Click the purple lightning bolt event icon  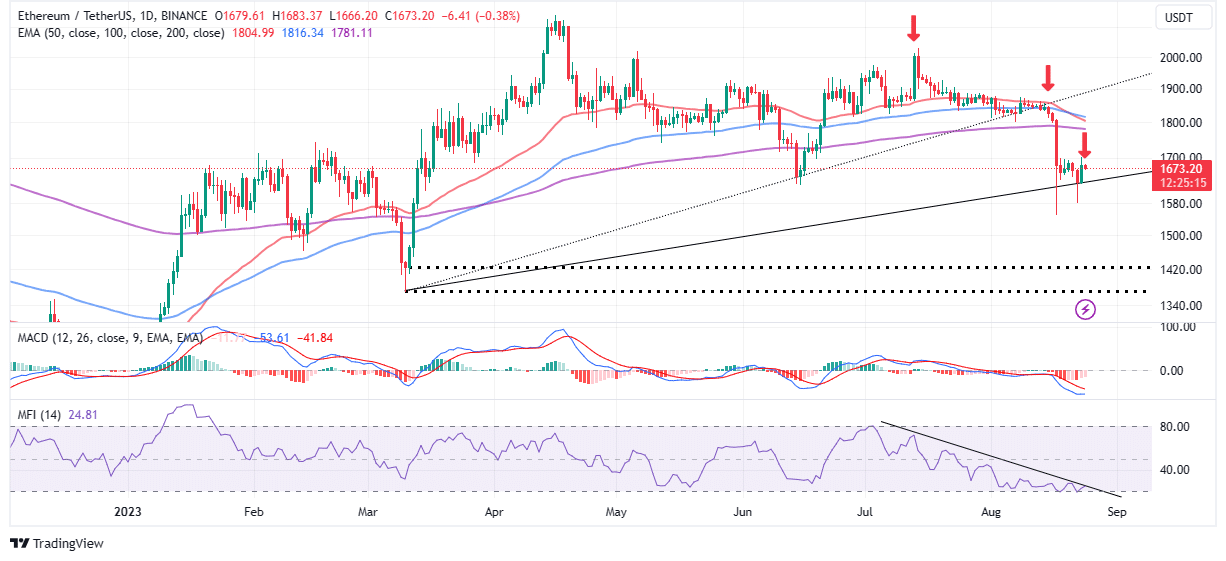click(1085, 310)
